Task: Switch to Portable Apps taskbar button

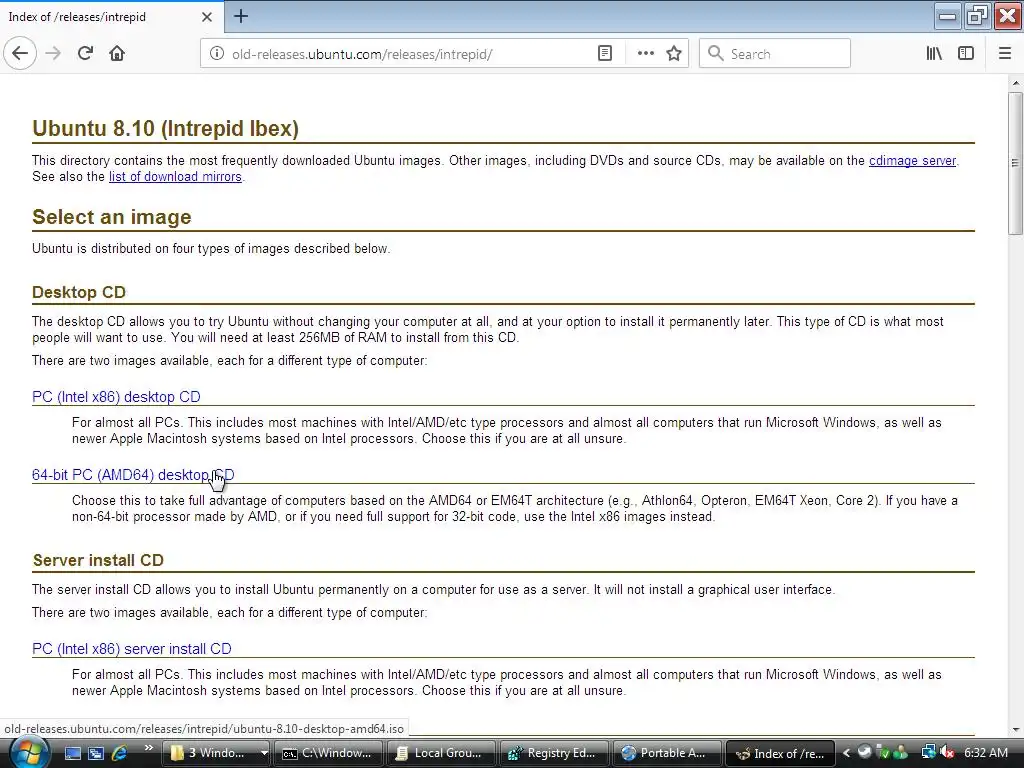Action: point(667,753)
